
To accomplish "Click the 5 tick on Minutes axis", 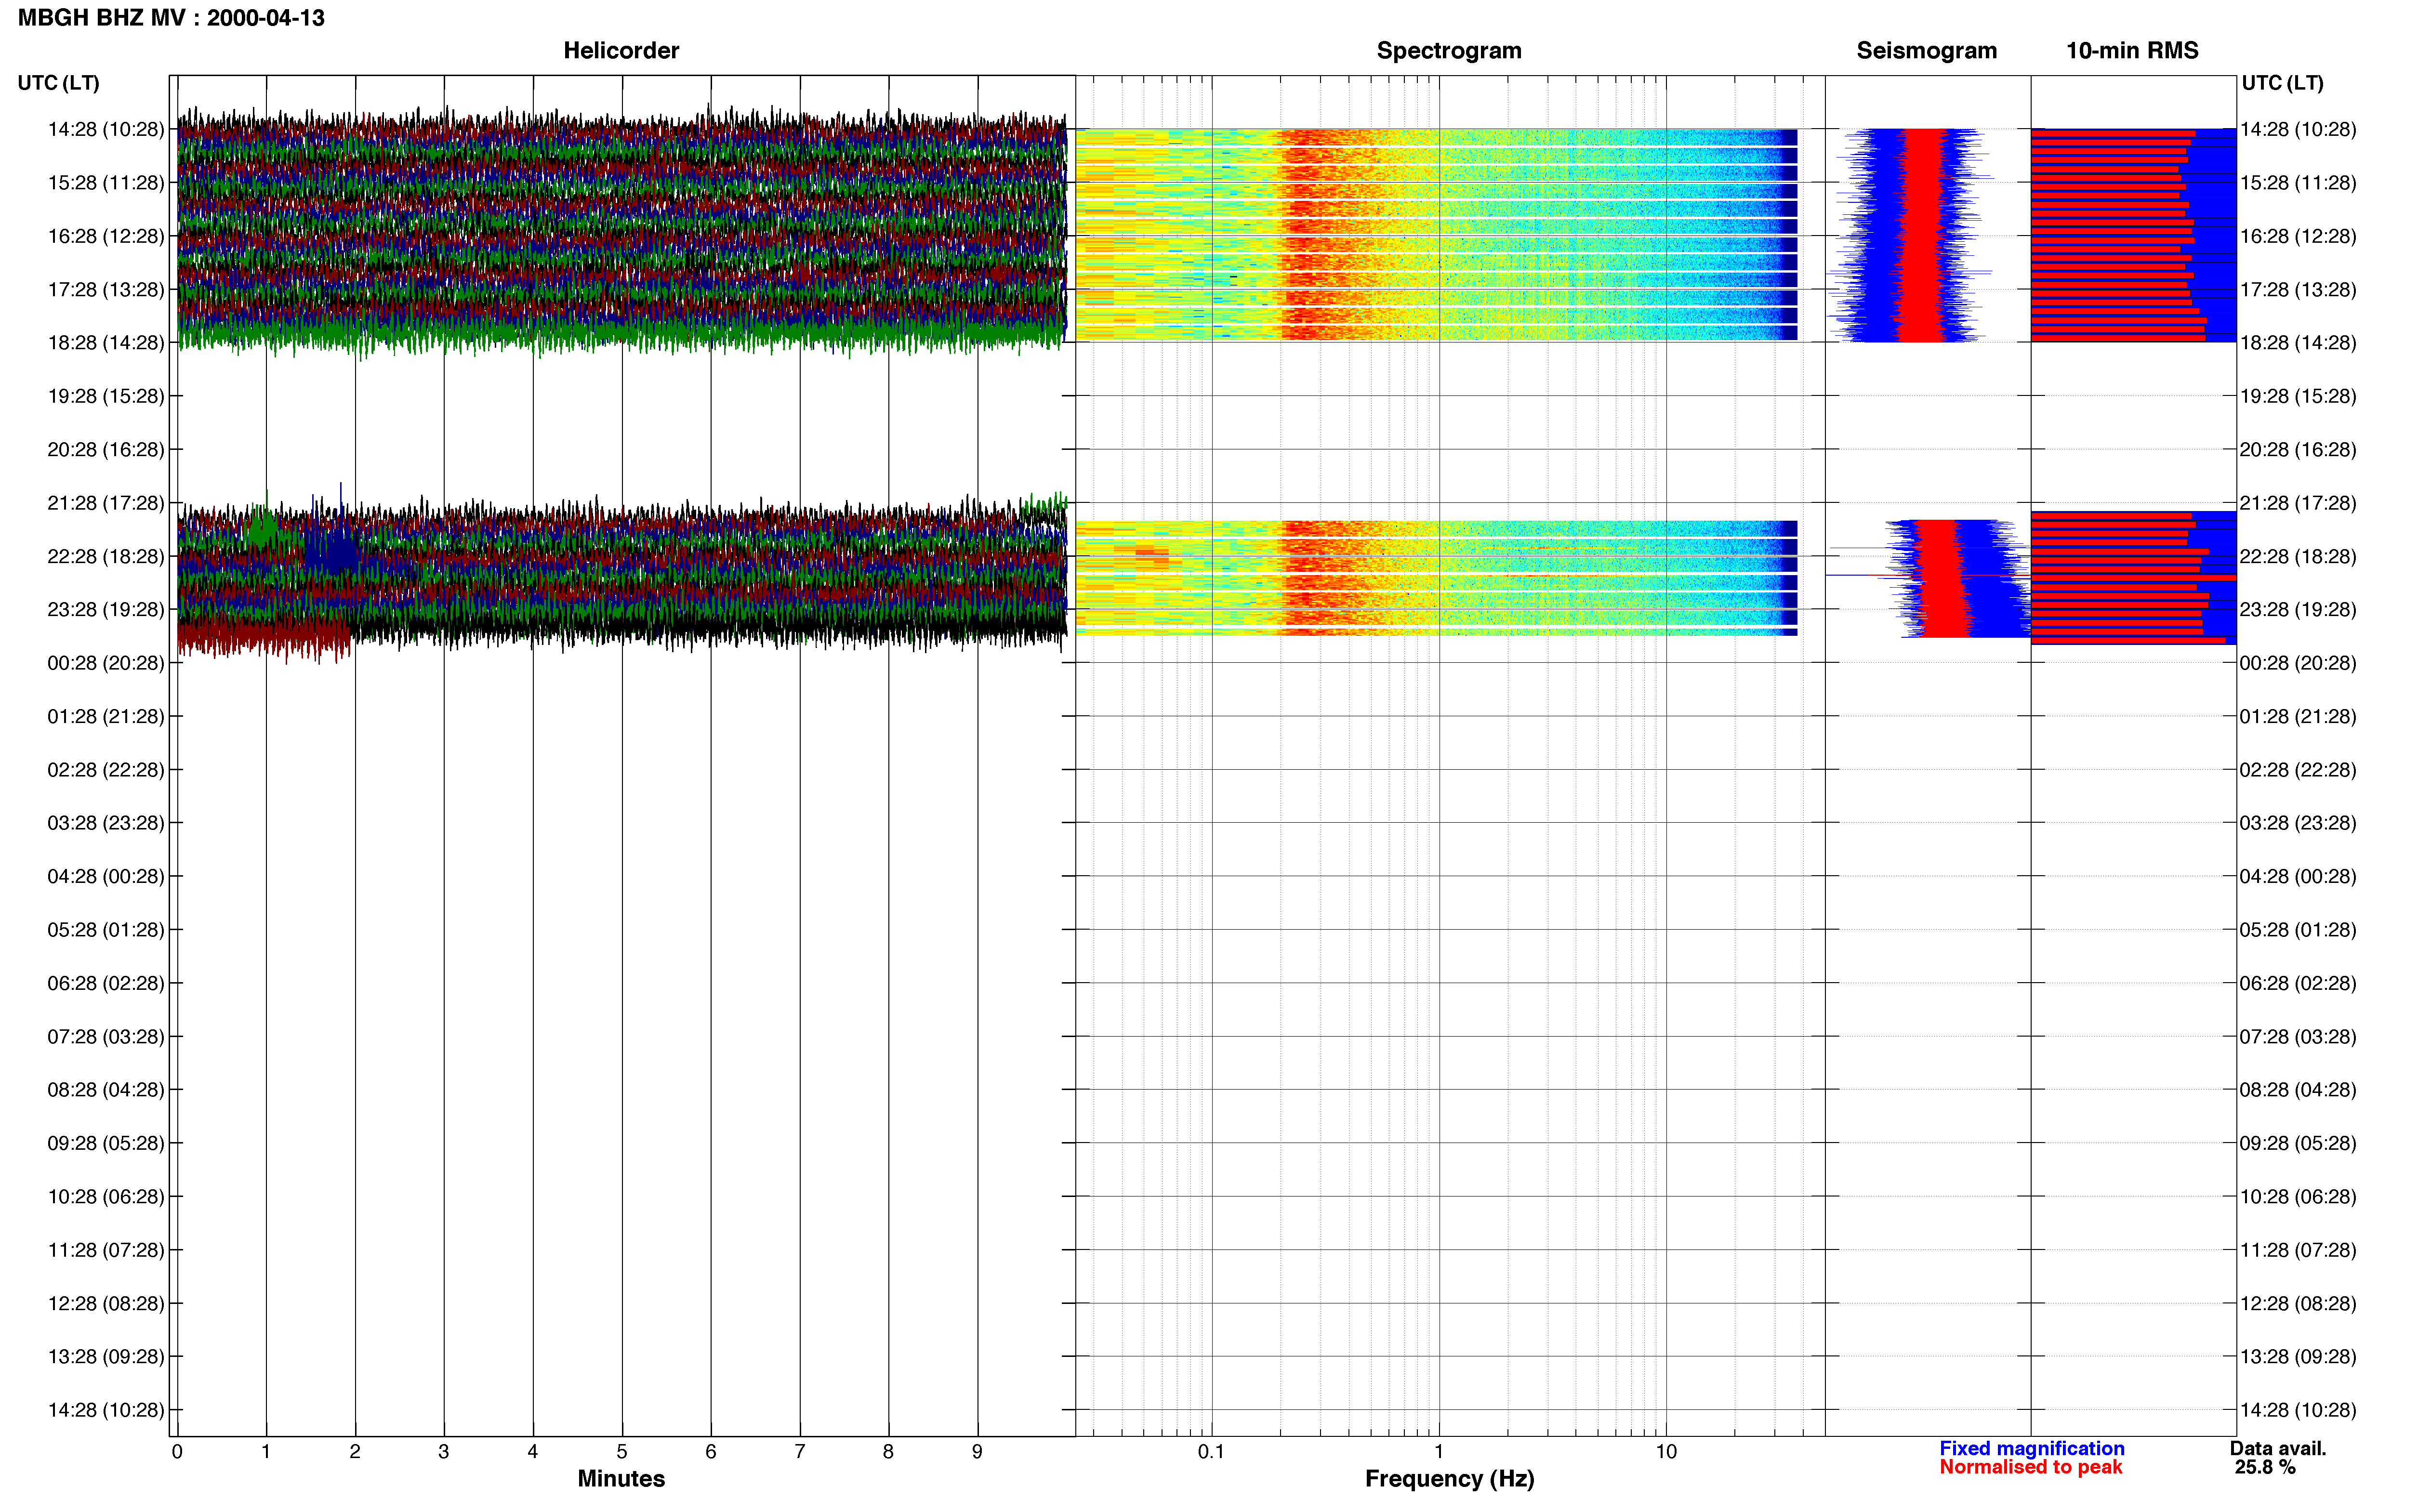I will click(622, 1451).
